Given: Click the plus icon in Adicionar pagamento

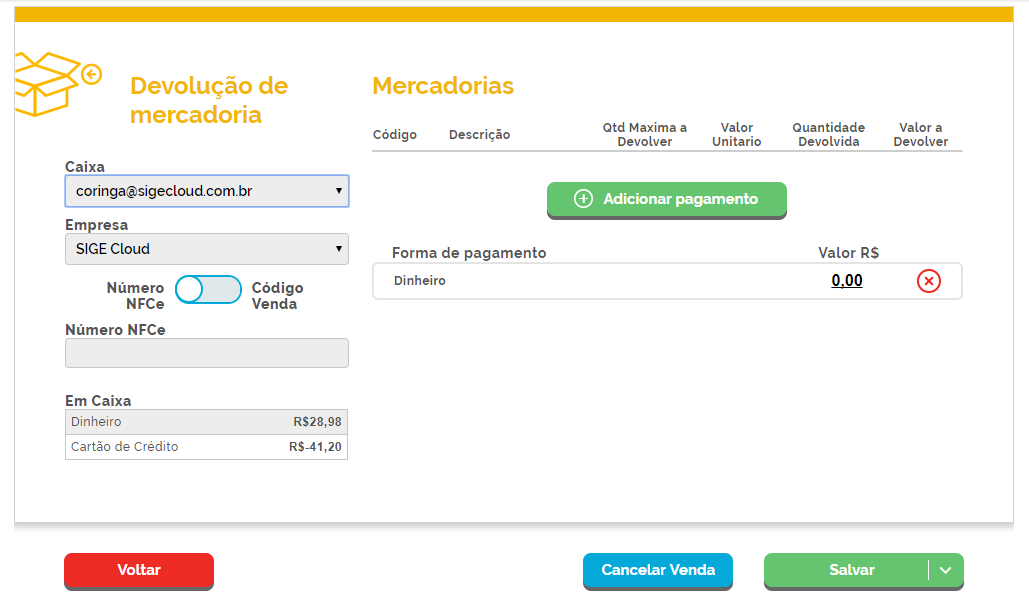Looking at the screenshot, I should 583,199.
